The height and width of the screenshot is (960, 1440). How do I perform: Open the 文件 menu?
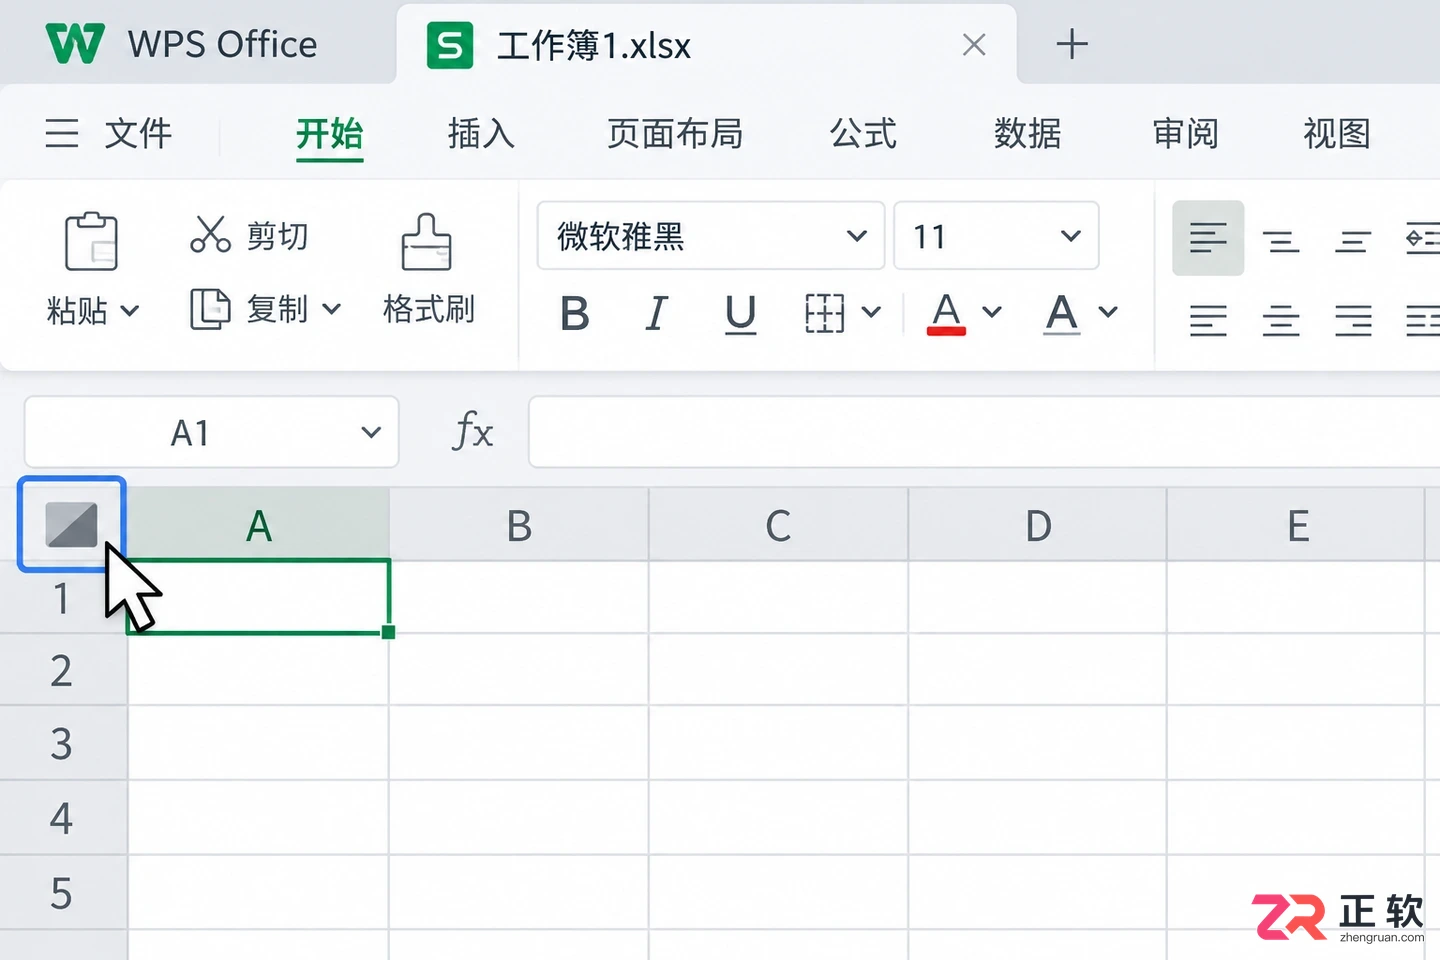(x=138, y=133)
